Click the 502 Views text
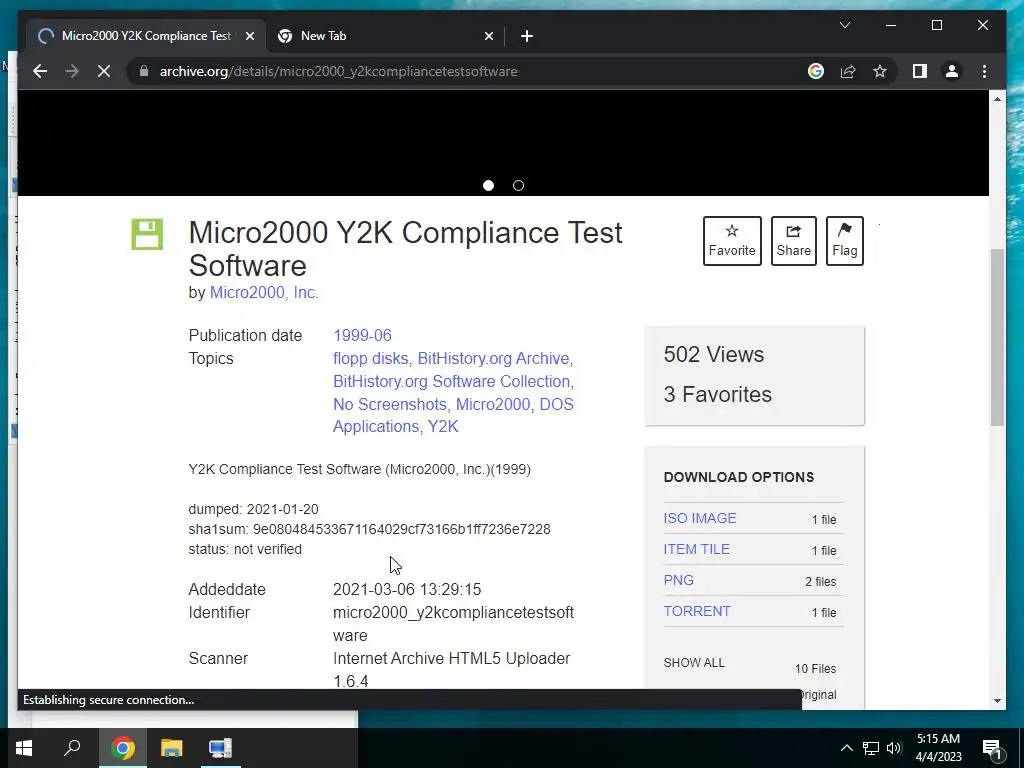The image size is (1024, 768). click(714, 354)
